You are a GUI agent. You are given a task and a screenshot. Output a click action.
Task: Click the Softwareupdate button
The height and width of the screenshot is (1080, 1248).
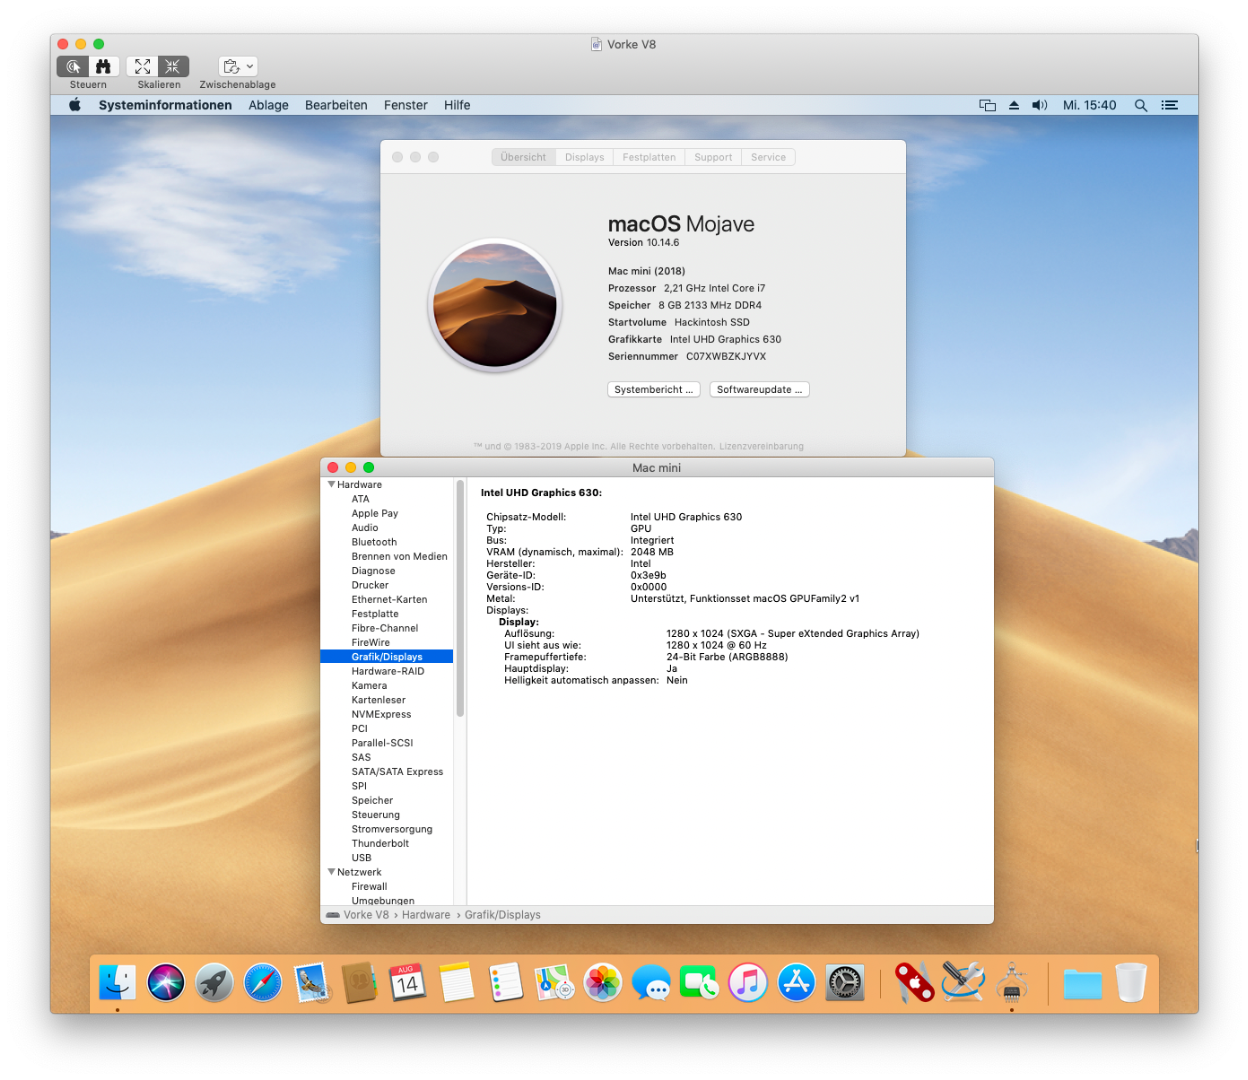(759, 390)
